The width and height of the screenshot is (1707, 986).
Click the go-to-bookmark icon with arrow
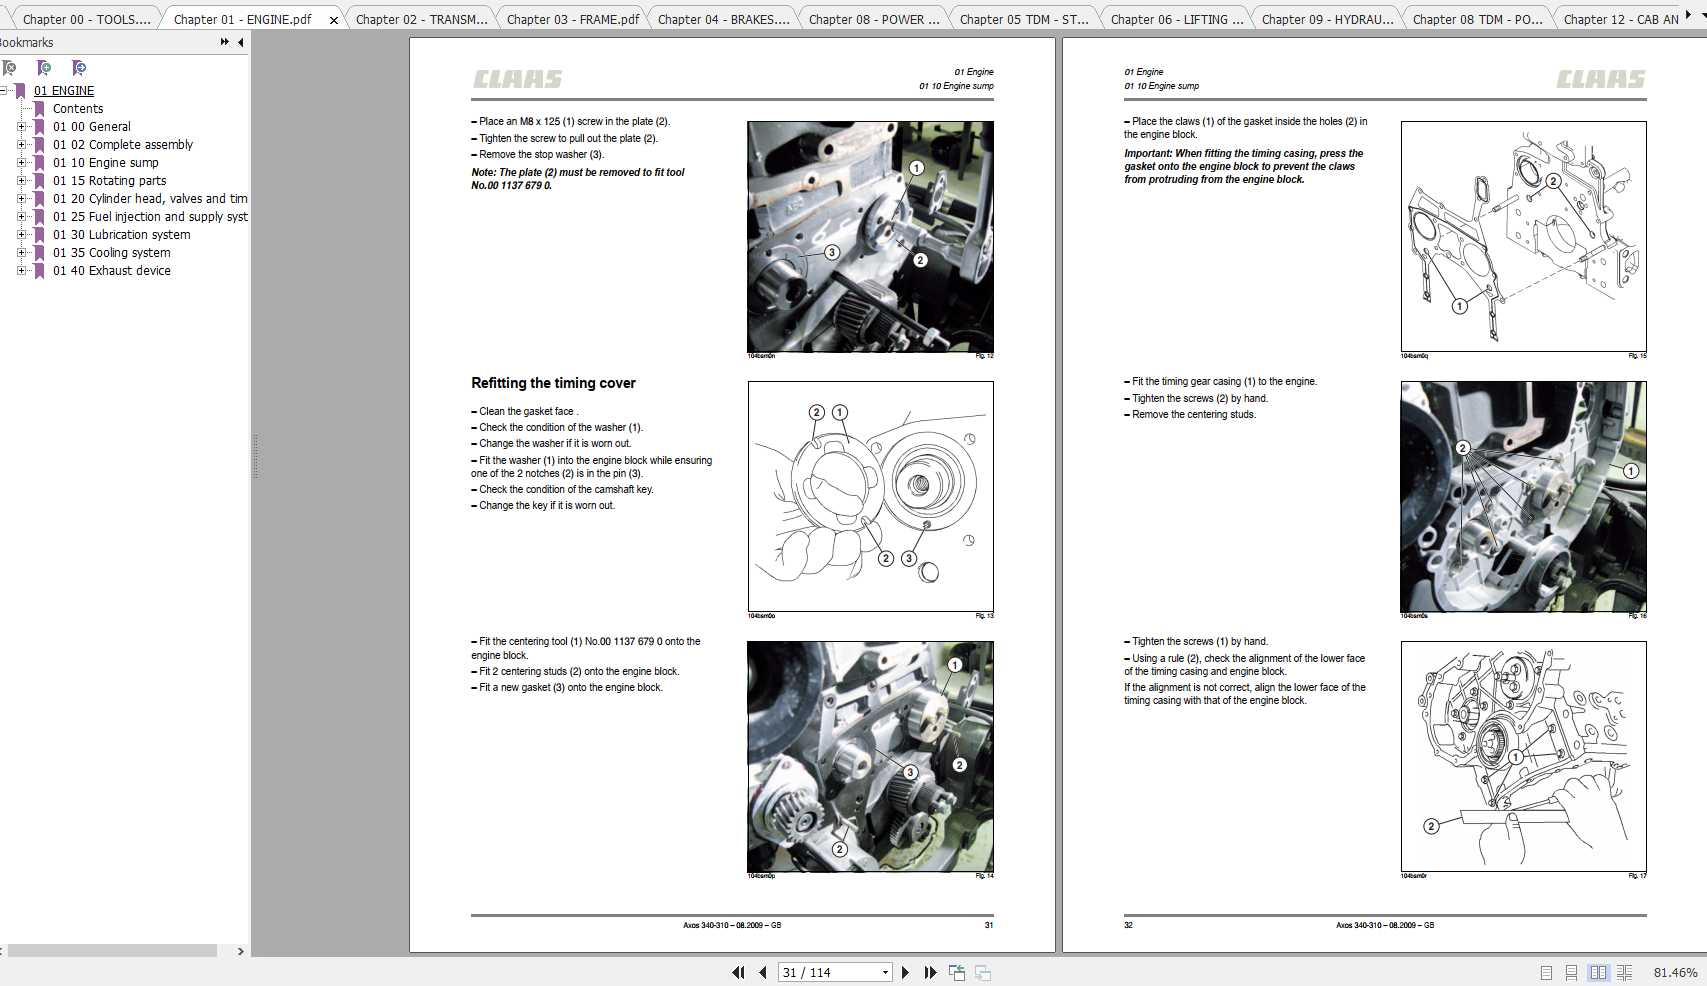pos(79,68)
